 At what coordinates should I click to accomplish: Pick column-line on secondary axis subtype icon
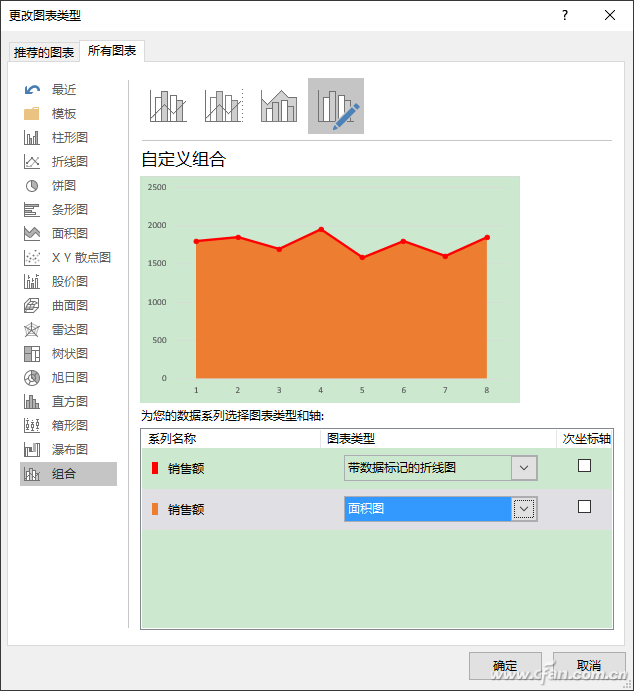[x=224, y=106]
